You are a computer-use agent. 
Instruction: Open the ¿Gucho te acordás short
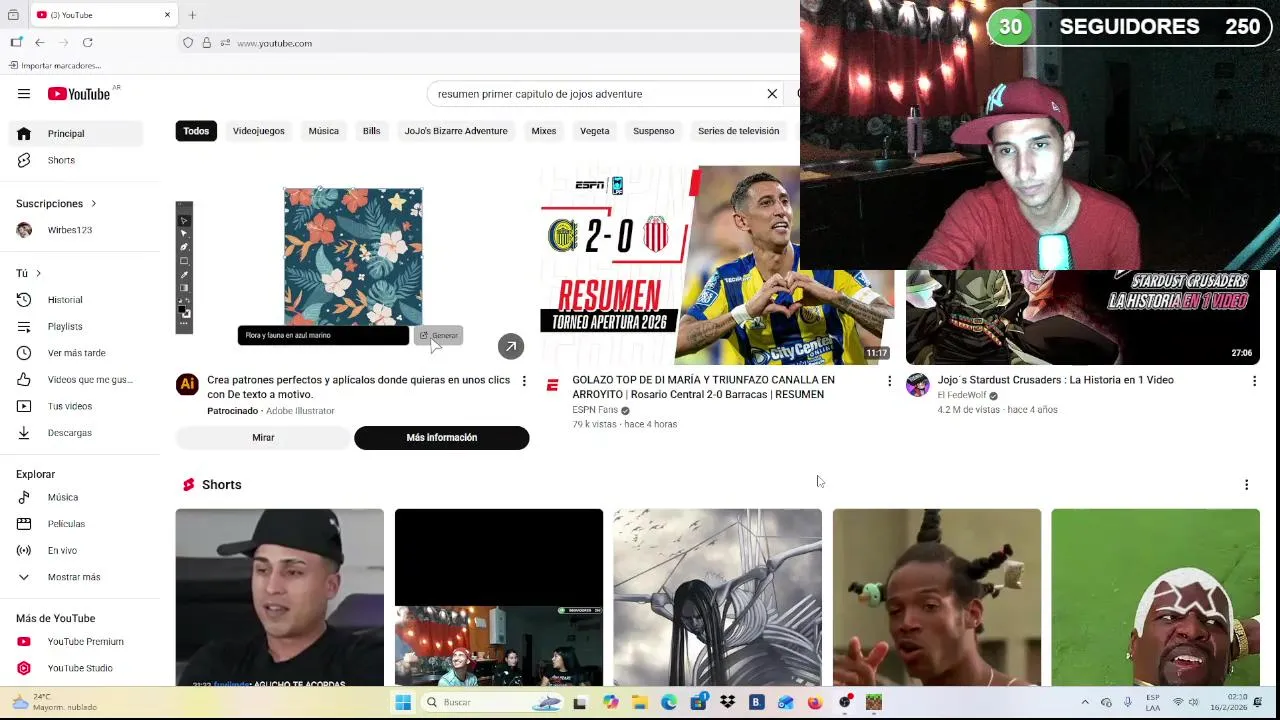coord(279,598)
